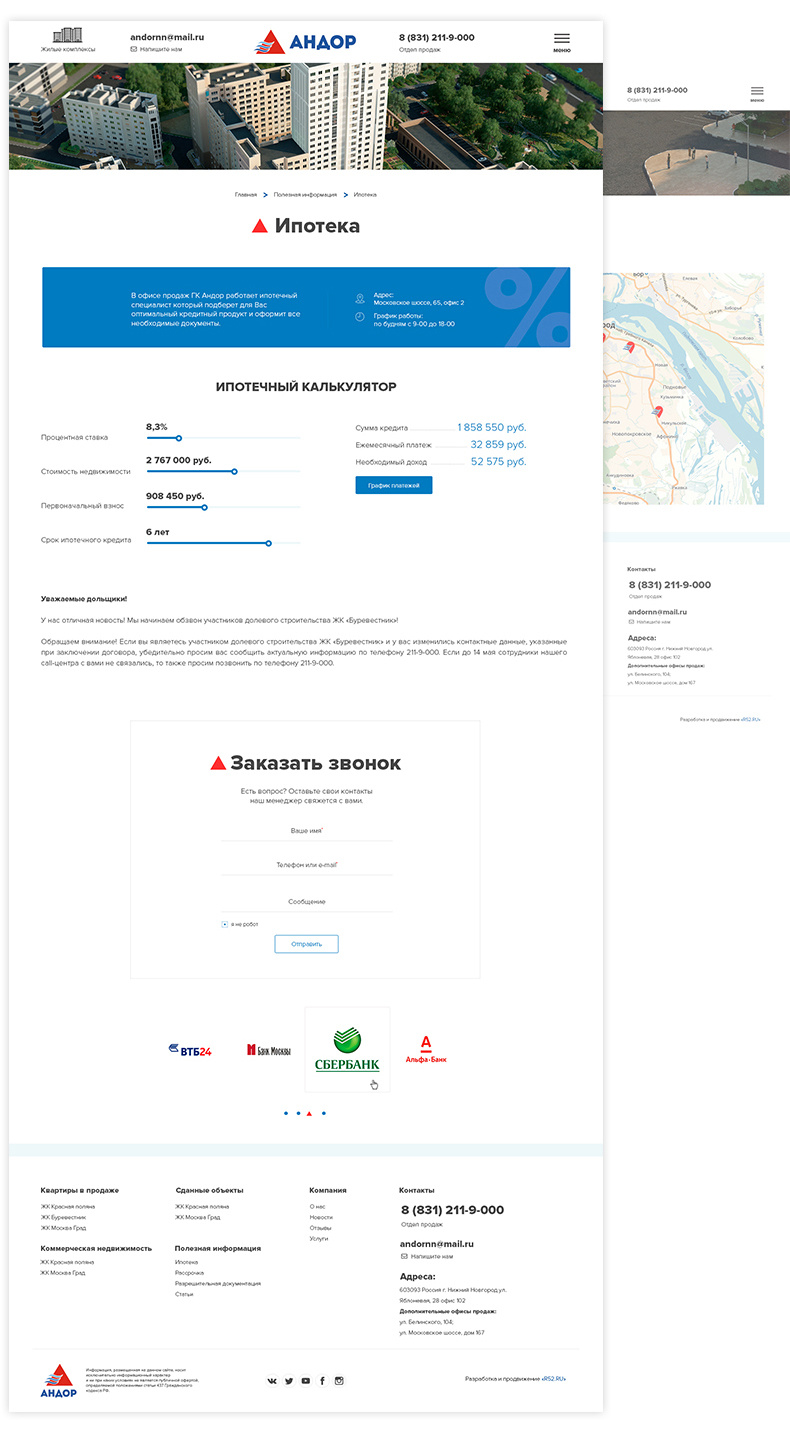Click Главная in the breadcrumbs

pyautogui.click(x=246, y=194)
